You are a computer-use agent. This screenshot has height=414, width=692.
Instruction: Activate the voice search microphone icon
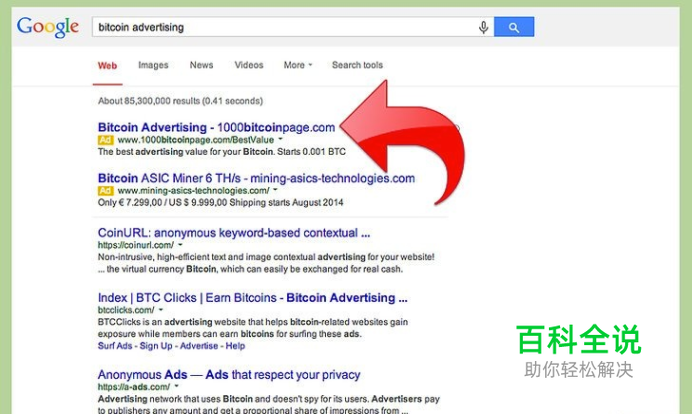click(483, 27)
